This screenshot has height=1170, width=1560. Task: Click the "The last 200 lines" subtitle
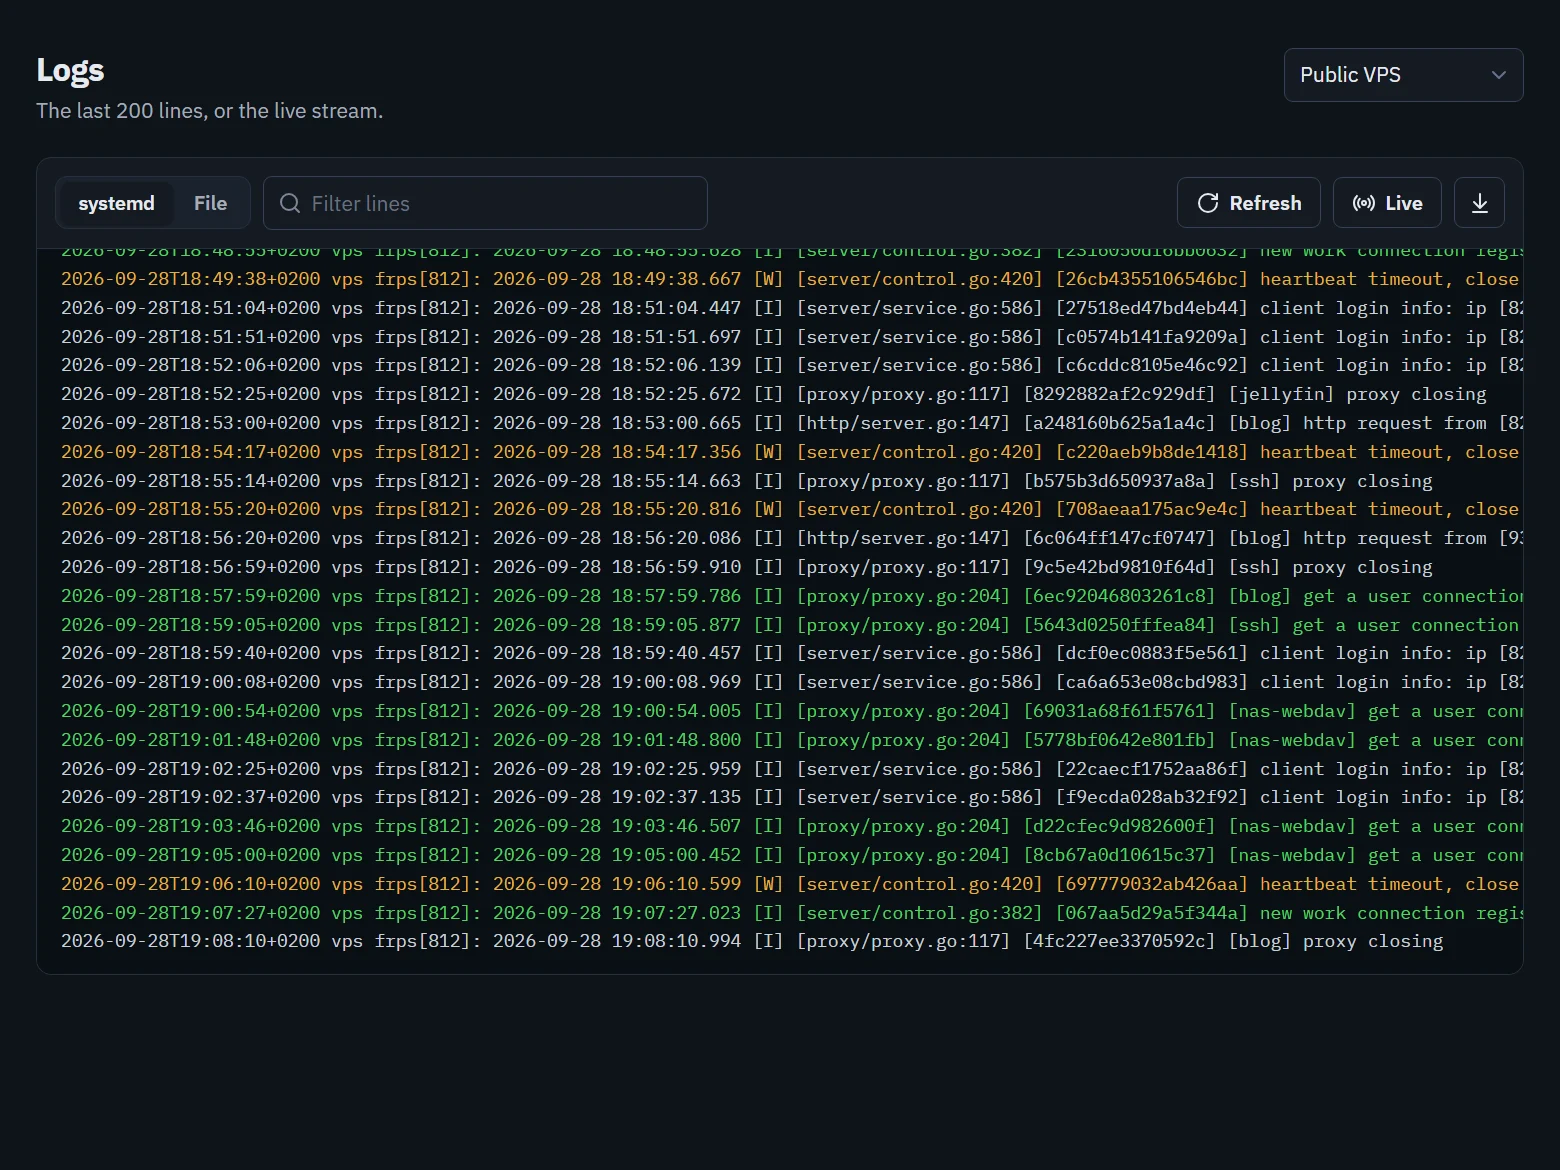click(209, 111)
